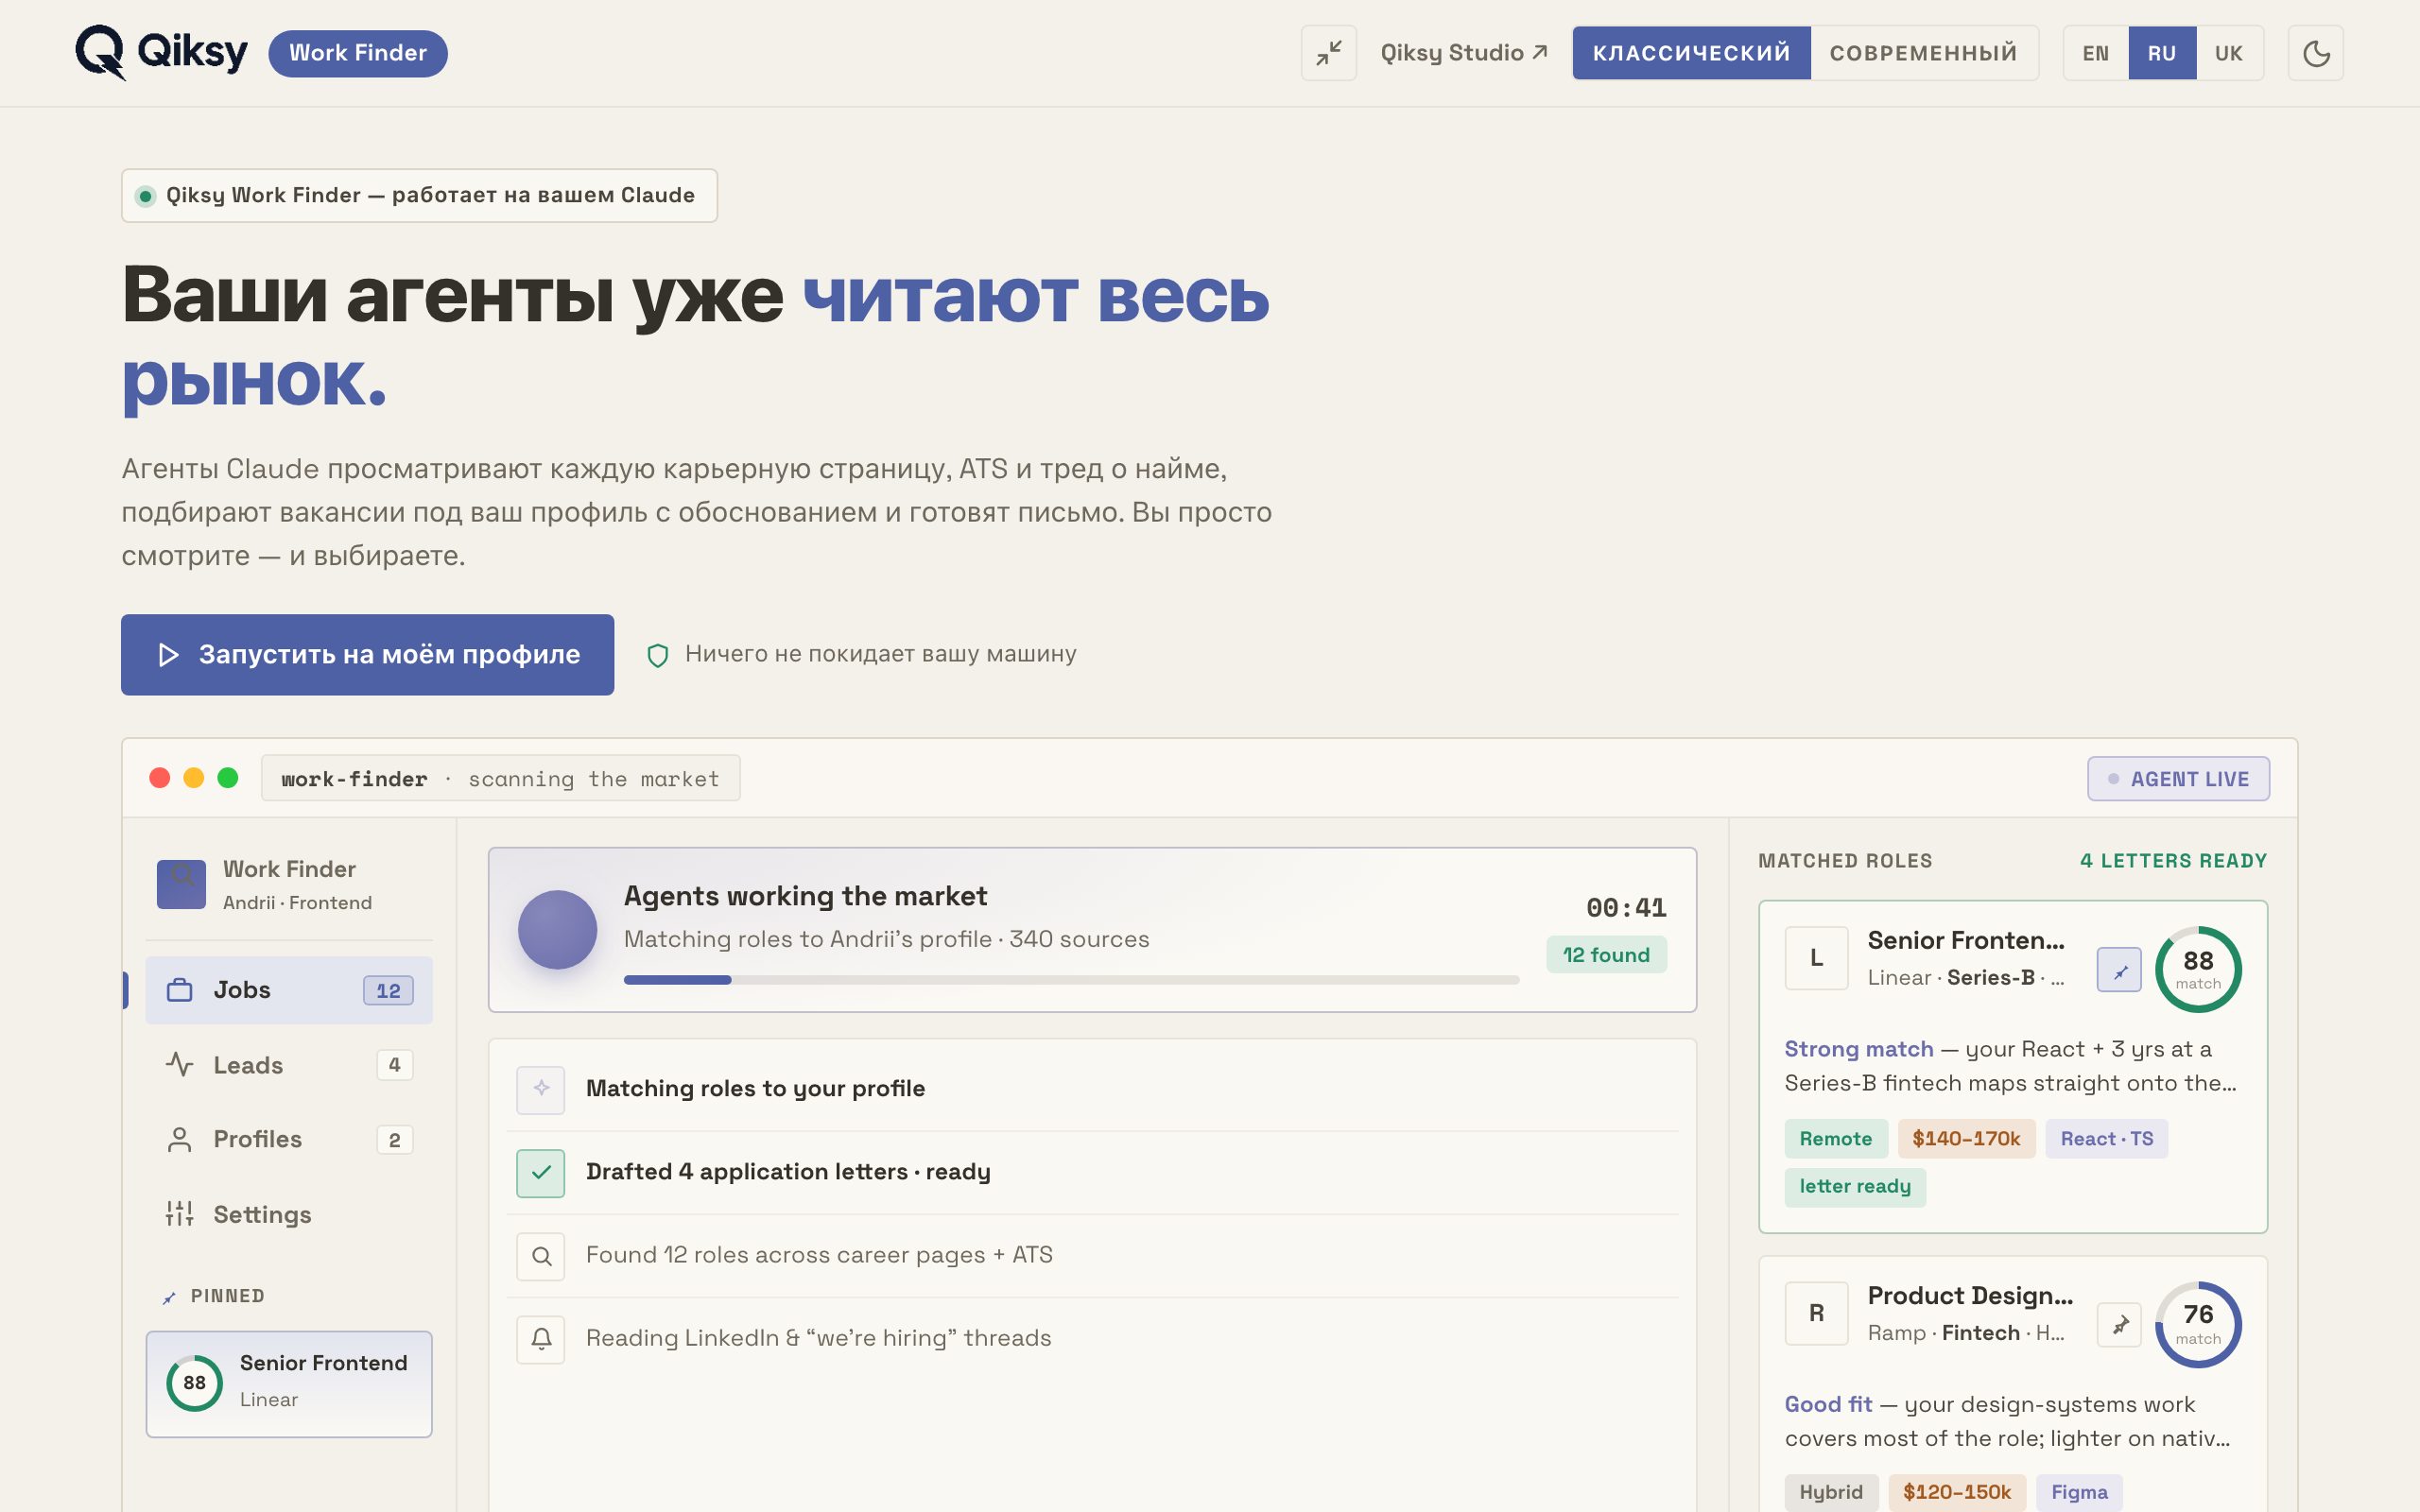Click the React · TS tag
This screenshot has height=1512, width=2420.
(x=2106, y=1139)
